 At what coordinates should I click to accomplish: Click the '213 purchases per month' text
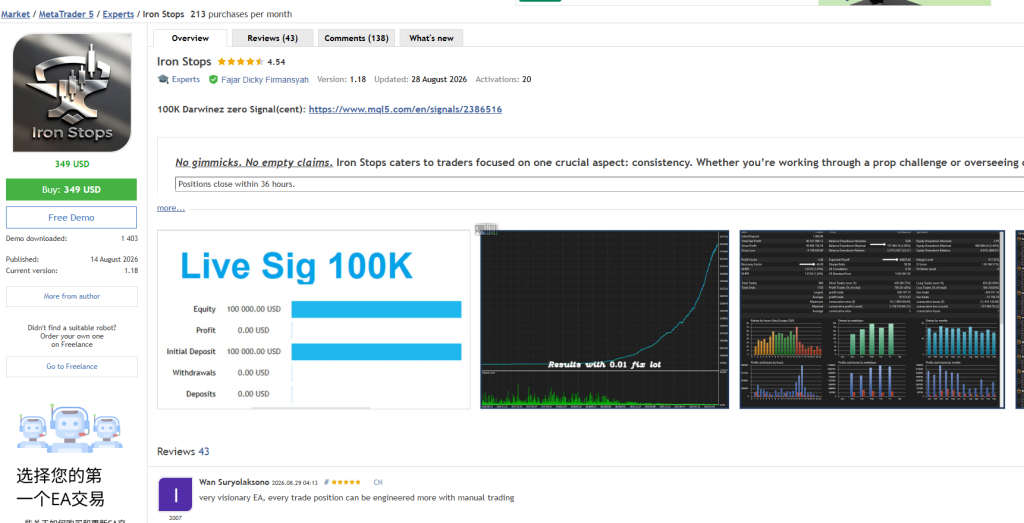point(242,14)
